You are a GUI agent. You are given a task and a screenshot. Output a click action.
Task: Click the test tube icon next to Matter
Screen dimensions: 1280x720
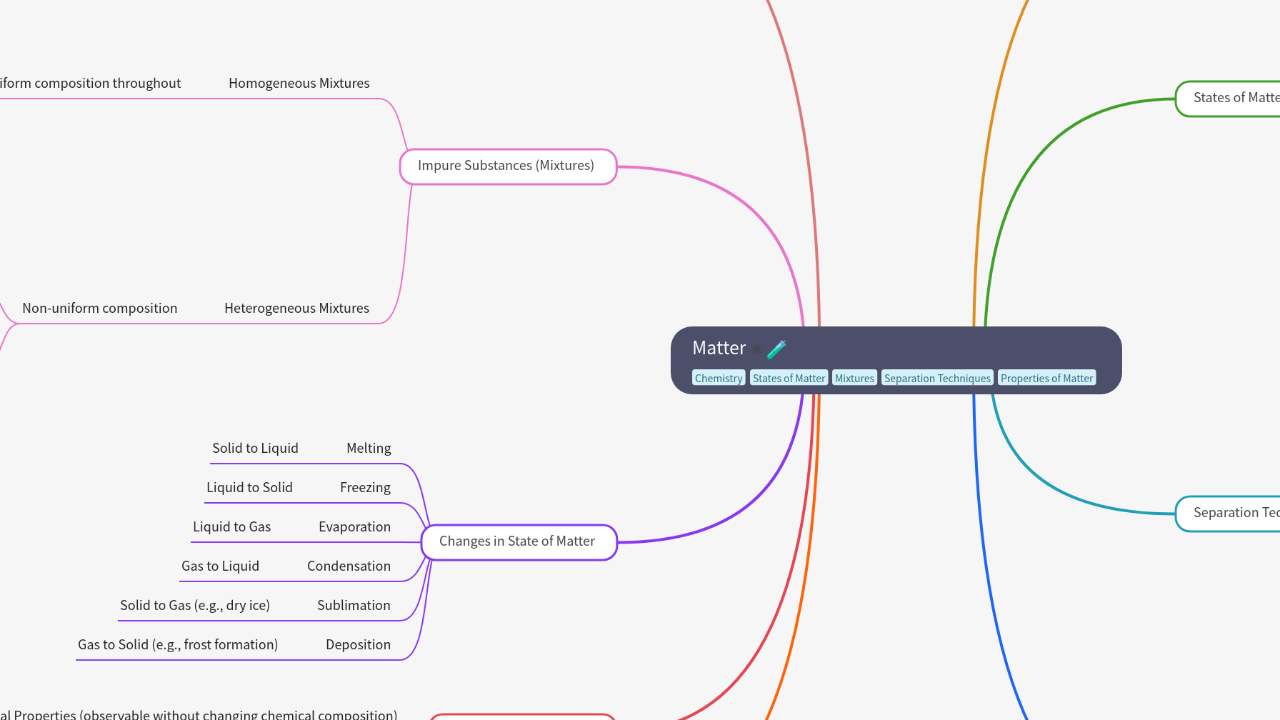point(777,349)
